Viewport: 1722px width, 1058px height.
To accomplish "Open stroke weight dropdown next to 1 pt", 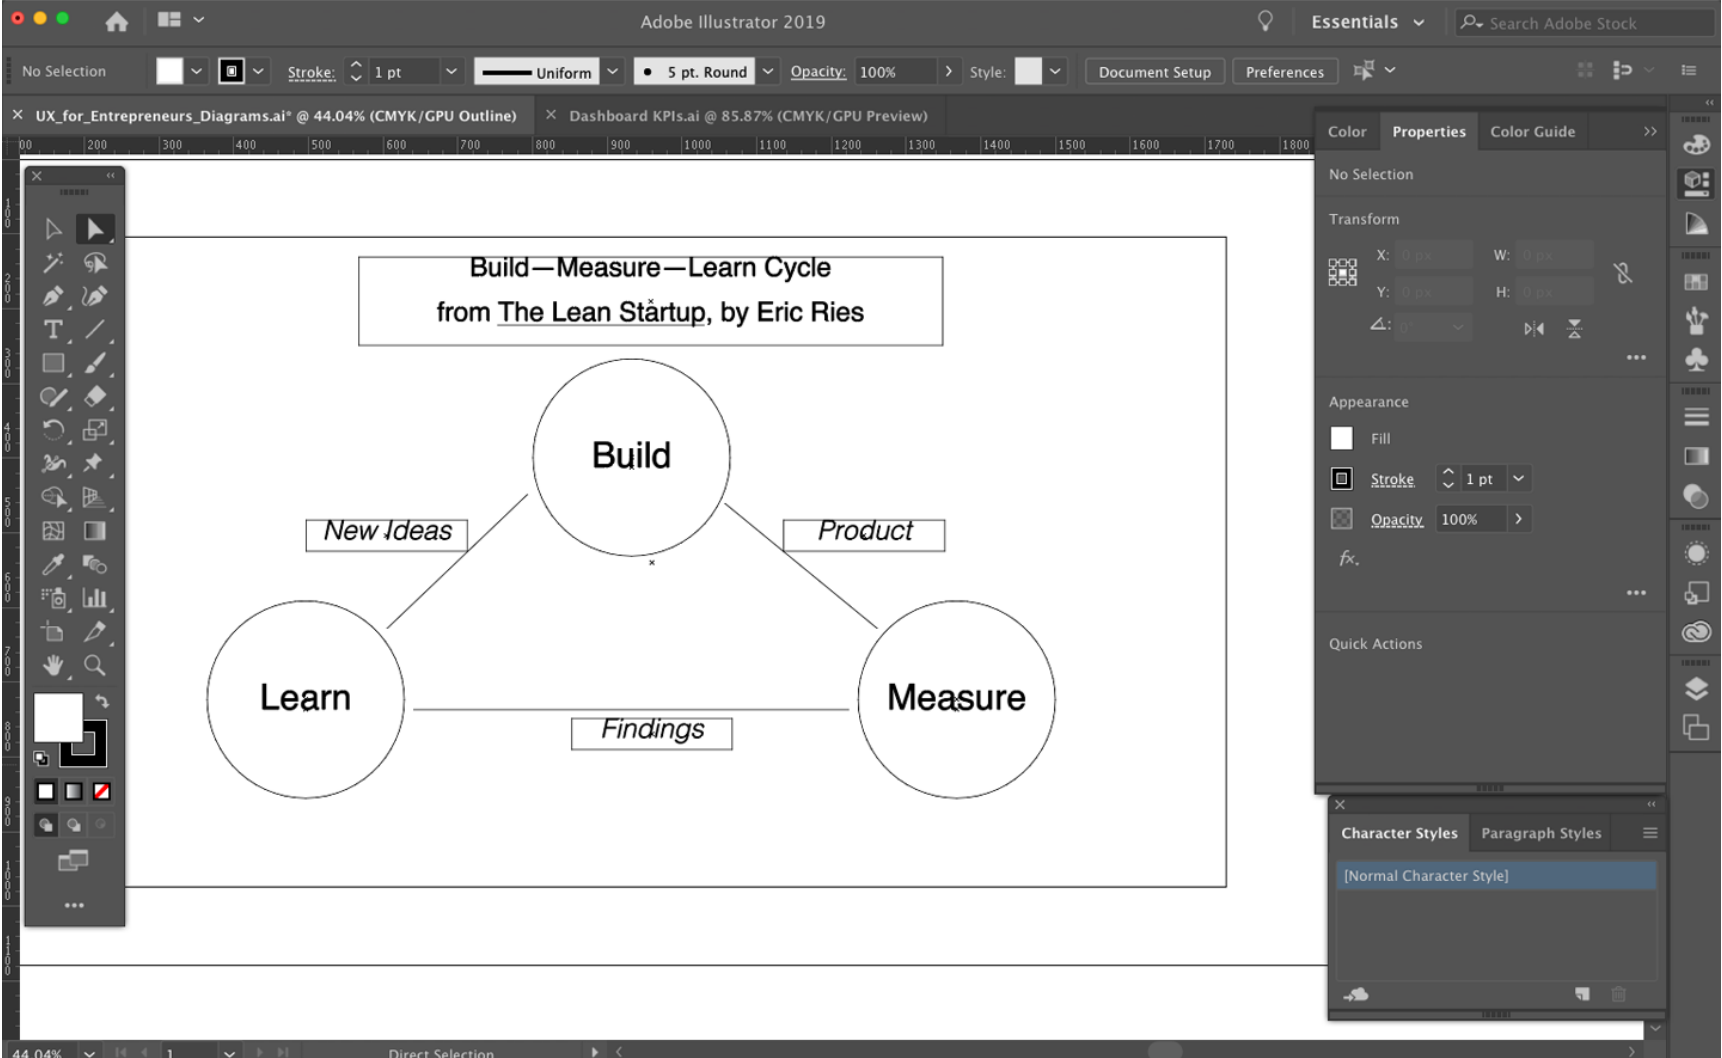I will (x=451, y=71).
